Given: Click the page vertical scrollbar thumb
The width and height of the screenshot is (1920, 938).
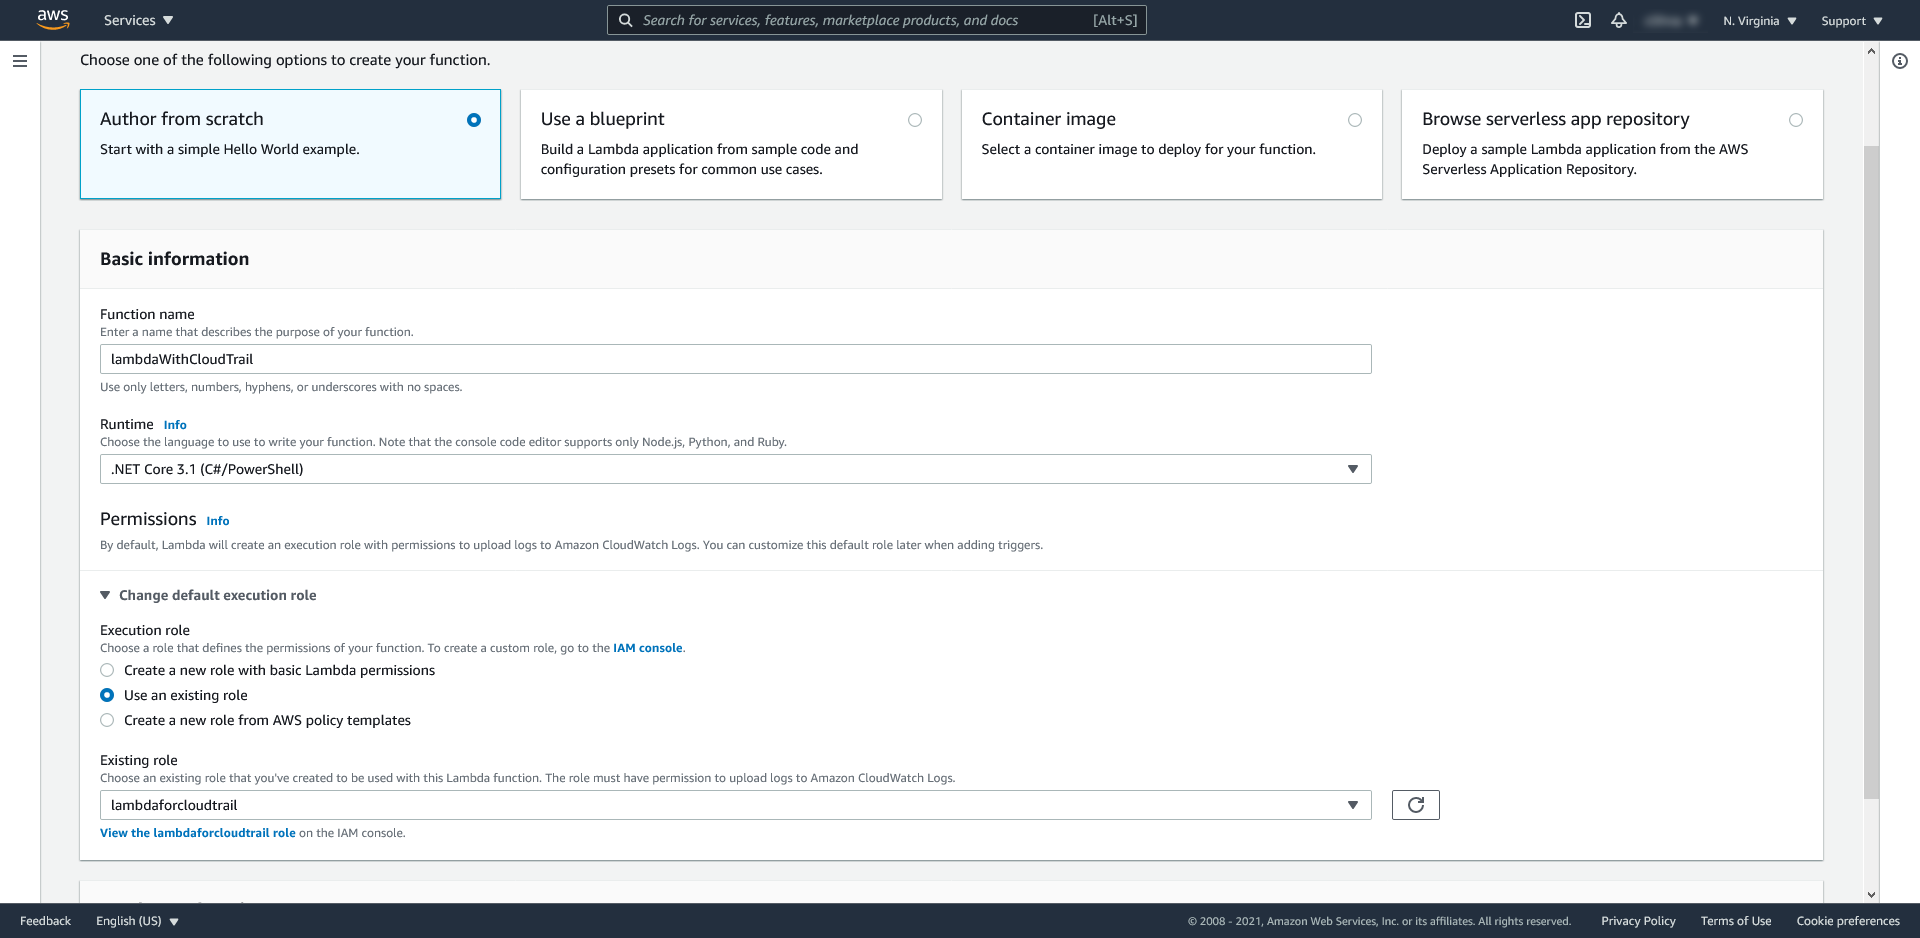Looking at the screenshot, I should click(x=1871, y=472).
